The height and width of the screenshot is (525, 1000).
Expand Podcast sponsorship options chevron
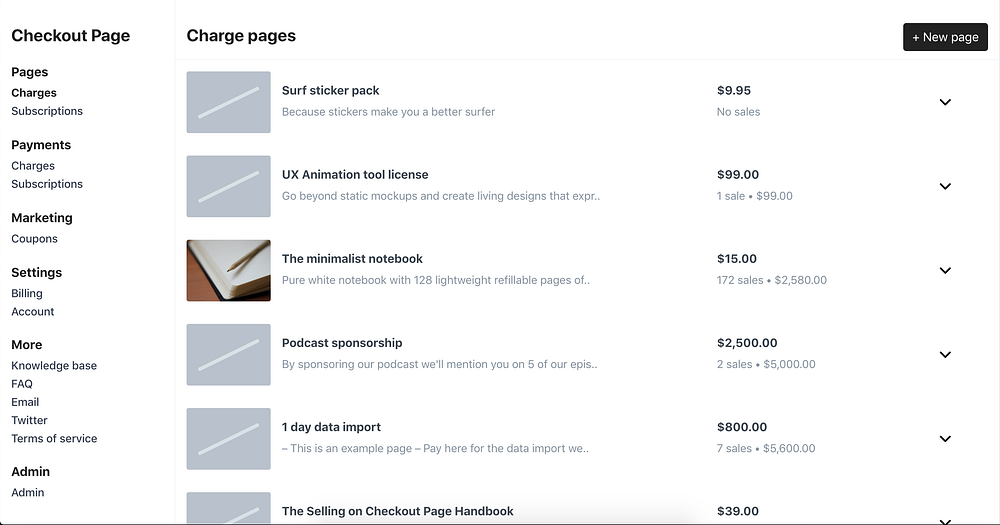pos(945,354)
